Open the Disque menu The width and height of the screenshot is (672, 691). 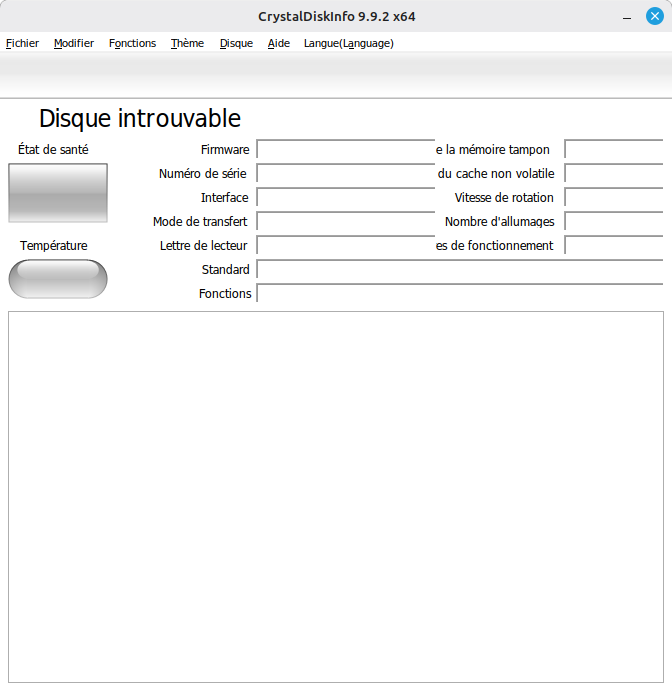236,43
